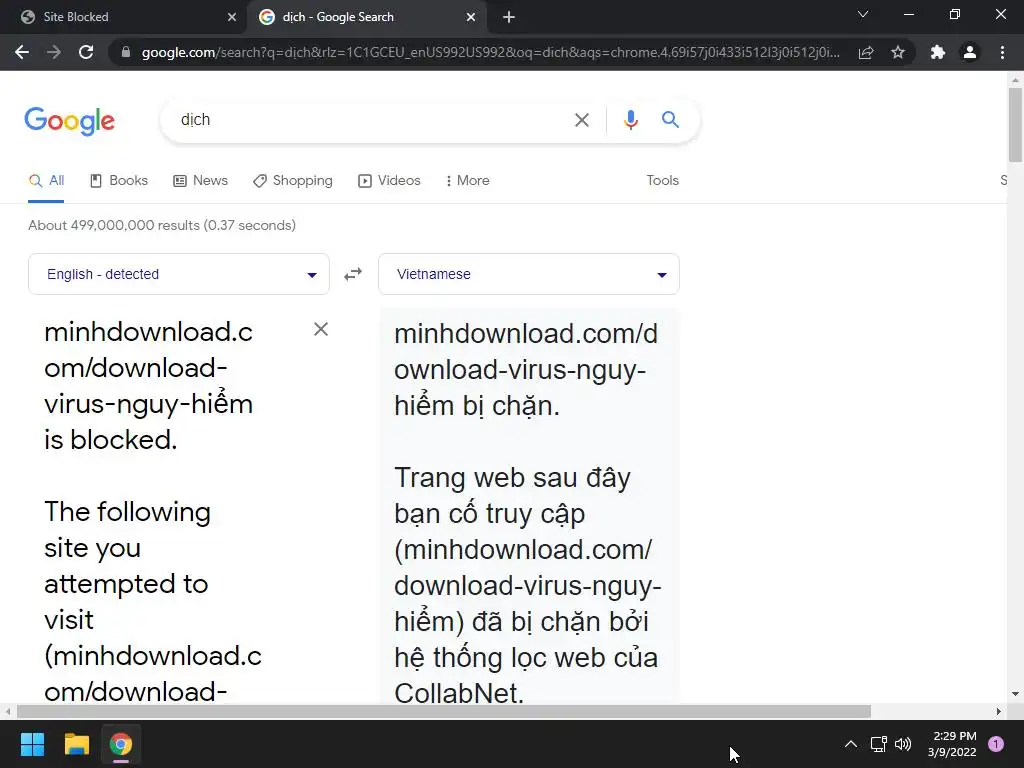Switch to News search results
Image resolution: width=1024 pixels, height=768 pixels.
pos(200,181)
